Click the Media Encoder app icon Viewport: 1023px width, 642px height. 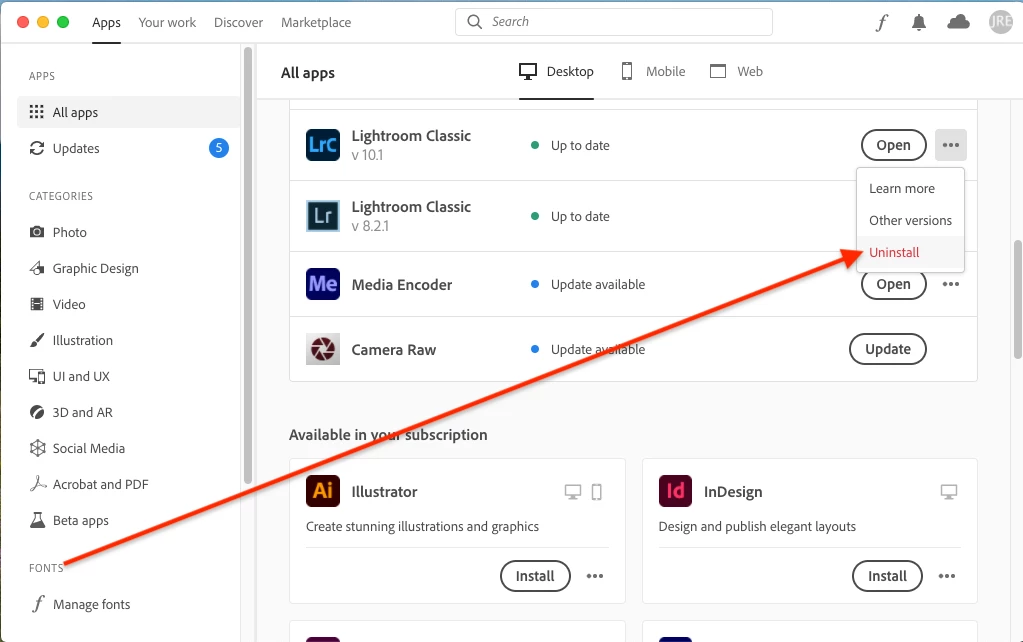(323, 284)
